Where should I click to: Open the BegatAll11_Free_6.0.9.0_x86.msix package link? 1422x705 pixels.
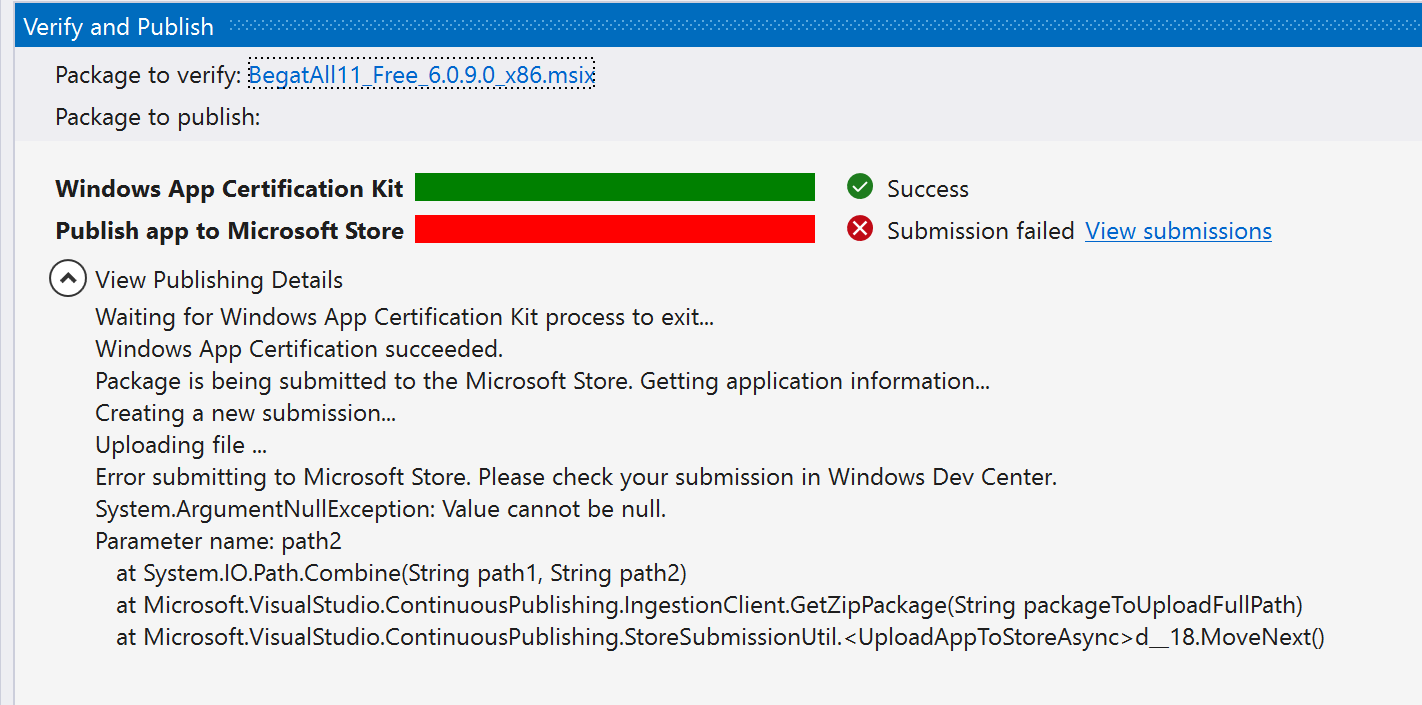(x=420, y=75)
